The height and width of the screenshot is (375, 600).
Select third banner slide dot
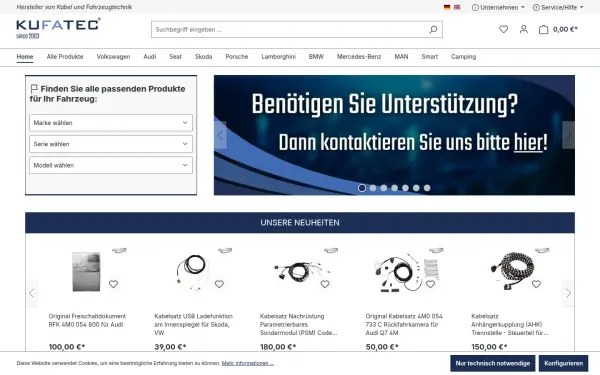tap(384, 188)
